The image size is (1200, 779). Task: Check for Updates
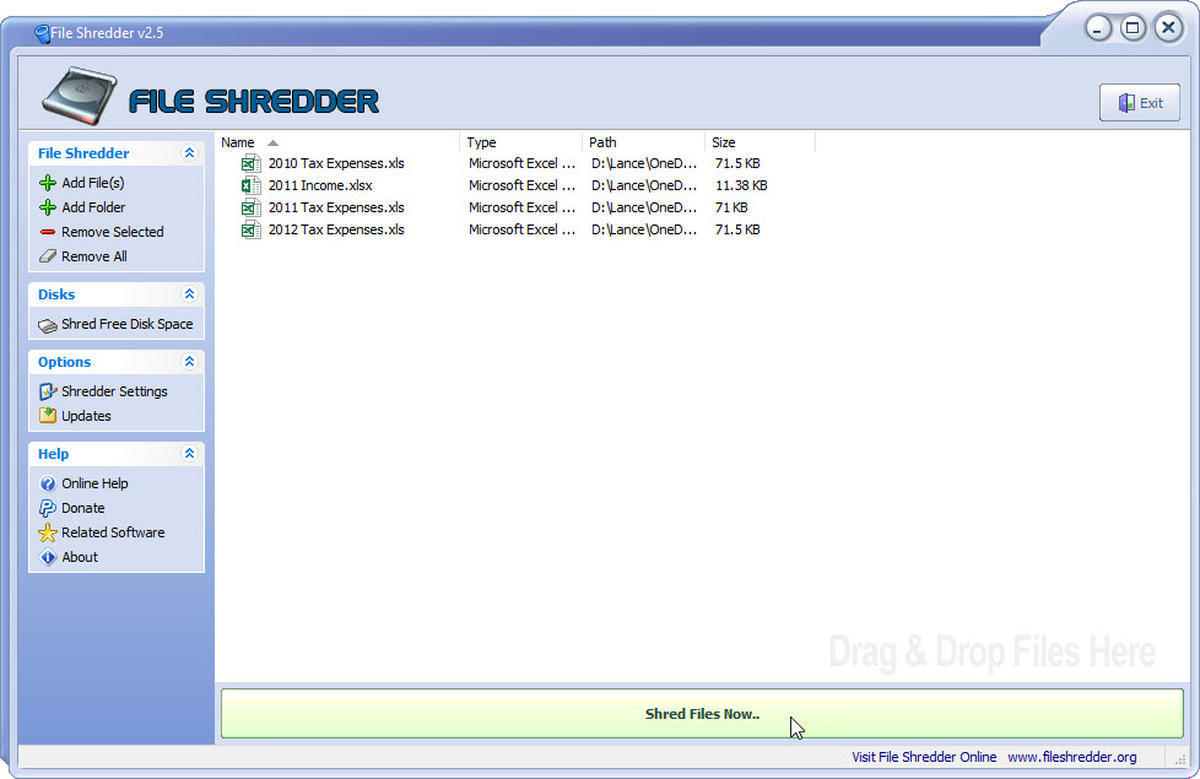pyautogui.click(x=85, y=416)
